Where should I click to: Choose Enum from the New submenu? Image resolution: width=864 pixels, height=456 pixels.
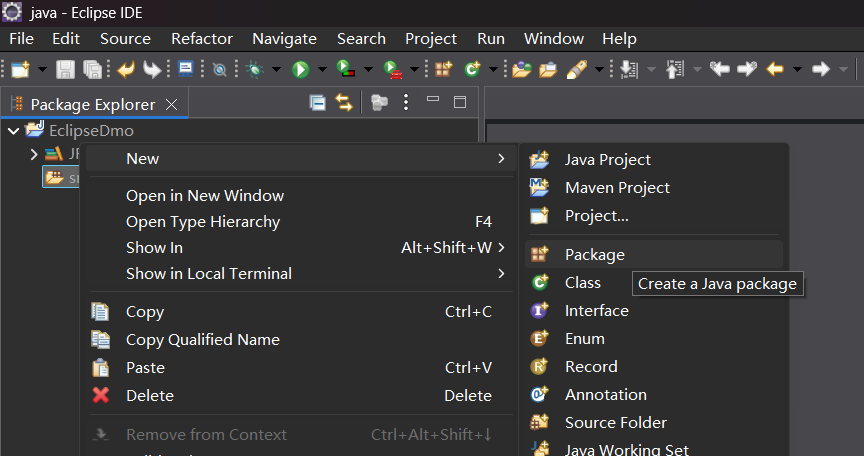point(654,339)
